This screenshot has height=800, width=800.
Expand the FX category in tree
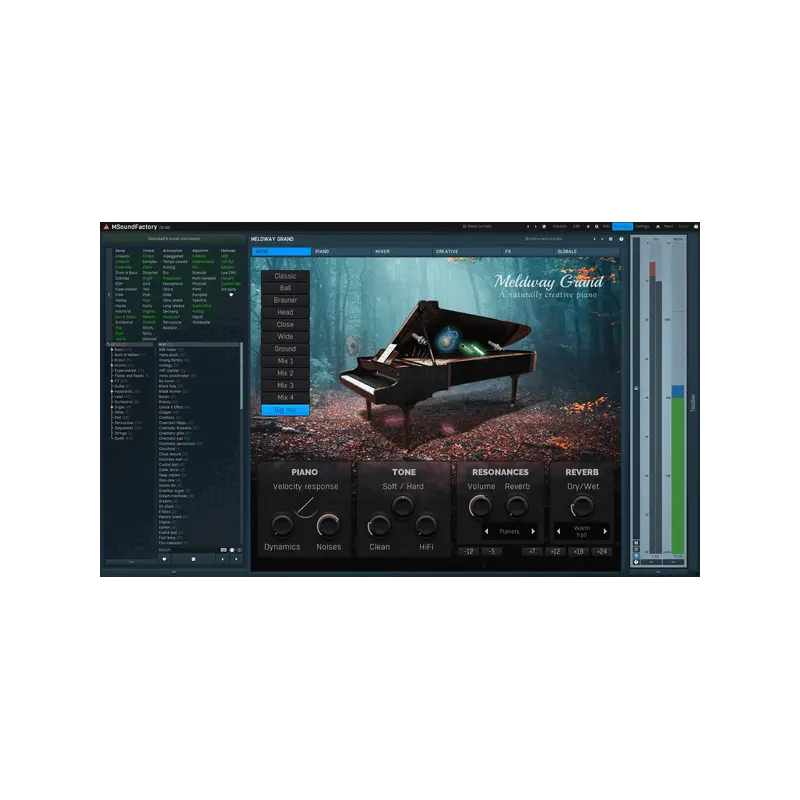coord(112,381)
